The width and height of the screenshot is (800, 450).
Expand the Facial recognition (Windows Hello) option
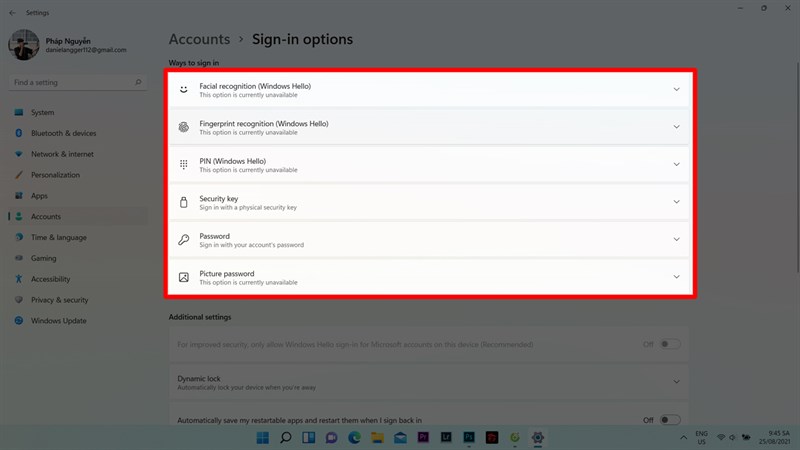pyautogui.click(x=676, y=90)
